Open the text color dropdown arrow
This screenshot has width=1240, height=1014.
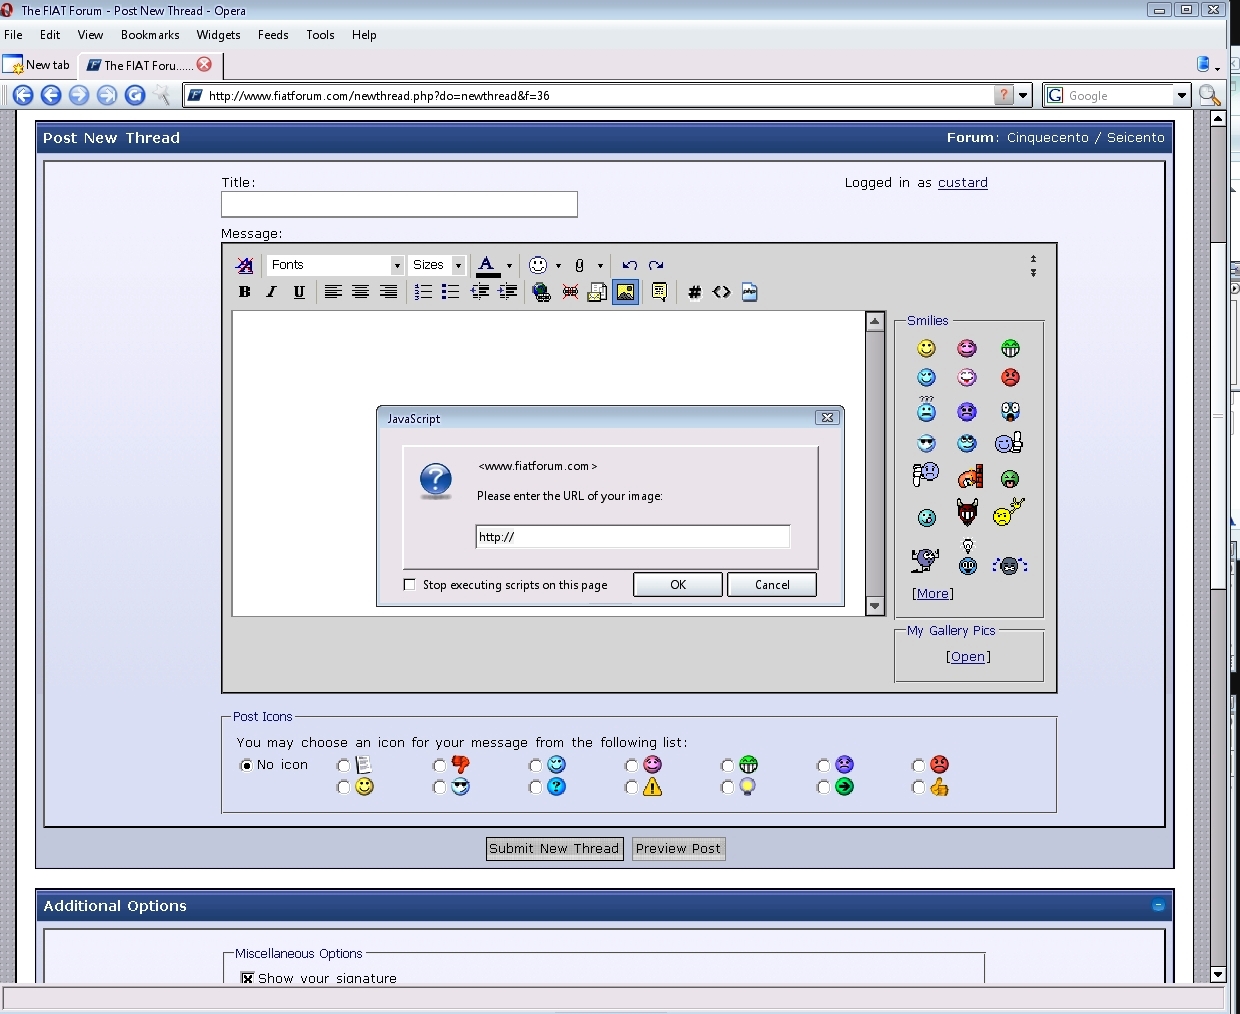509,265
